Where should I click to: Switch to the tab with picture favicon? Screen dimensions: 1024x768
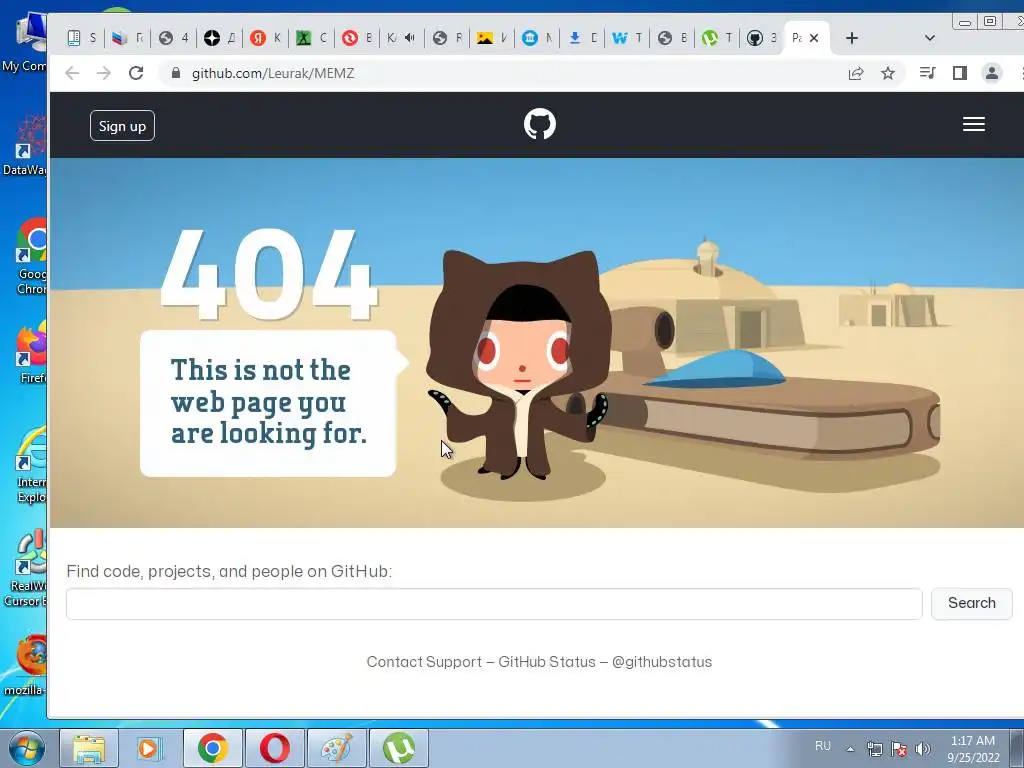click(491, 38)
